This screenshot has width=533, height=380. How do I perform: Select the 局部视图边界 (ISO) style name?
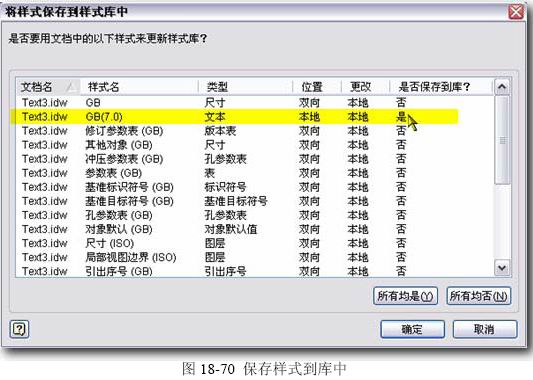coord(131,257)
